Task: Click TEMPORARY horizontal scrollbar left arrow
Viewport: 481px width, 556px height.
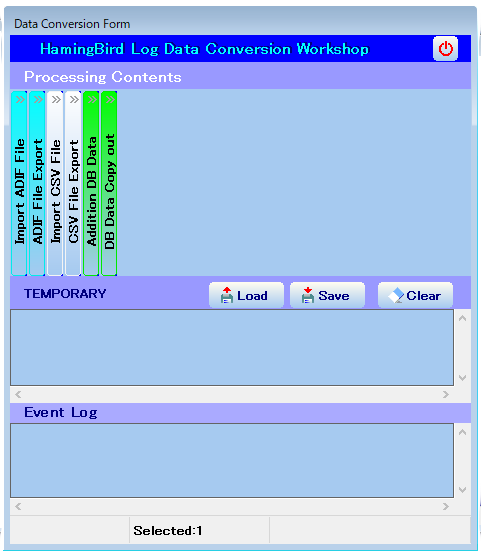Action: point(18,394)
